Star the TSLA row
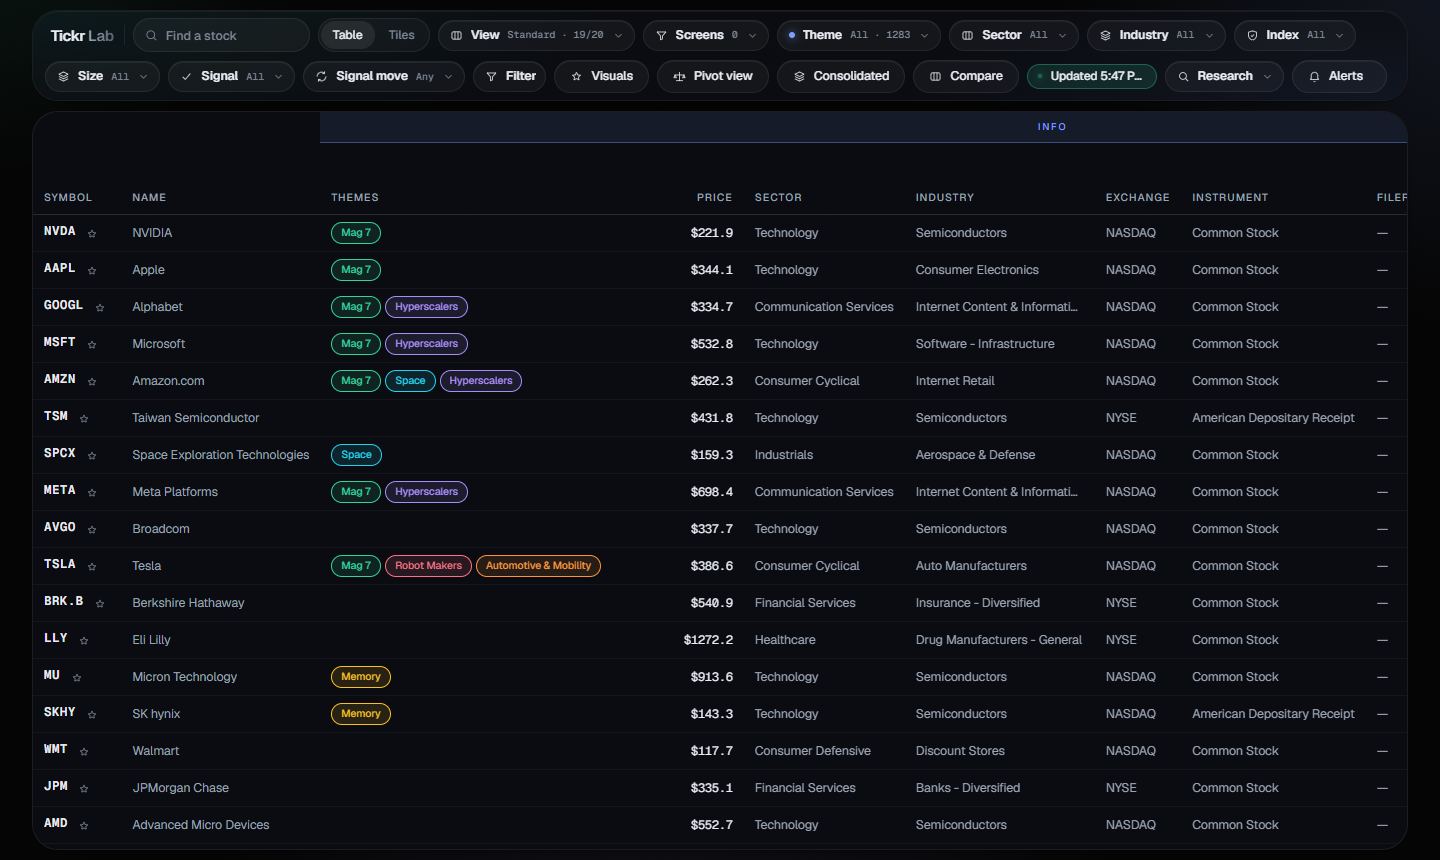This screenshot has height=860, width=1440. pyautogui.click(x=92, y=567)
